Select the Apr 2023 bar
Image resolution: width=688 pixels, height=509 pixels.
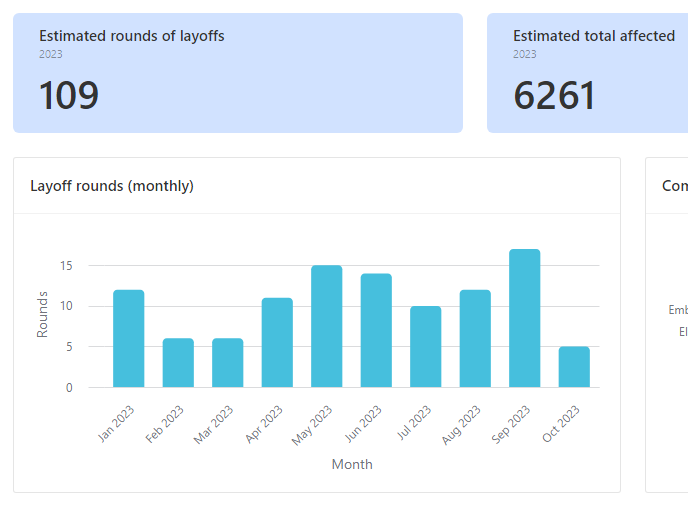point(277,343)
